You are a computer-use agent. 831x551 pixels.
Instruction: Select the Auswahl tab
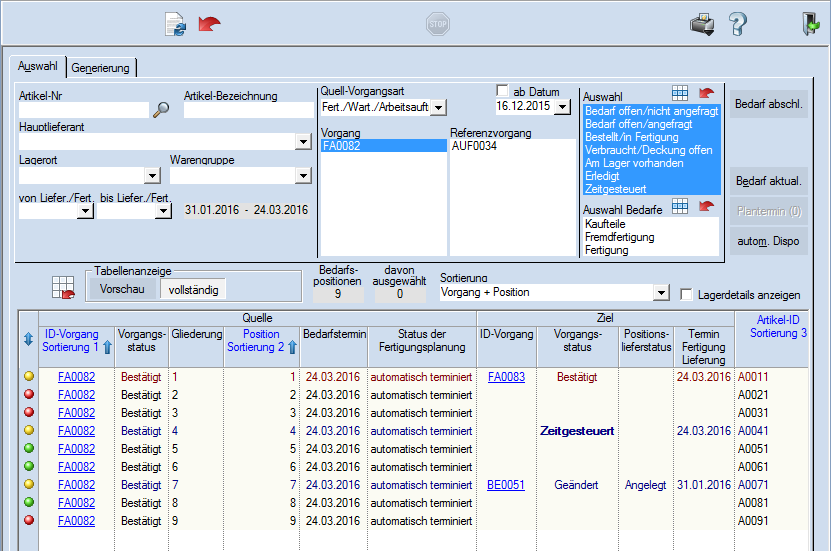coord(38,67)
